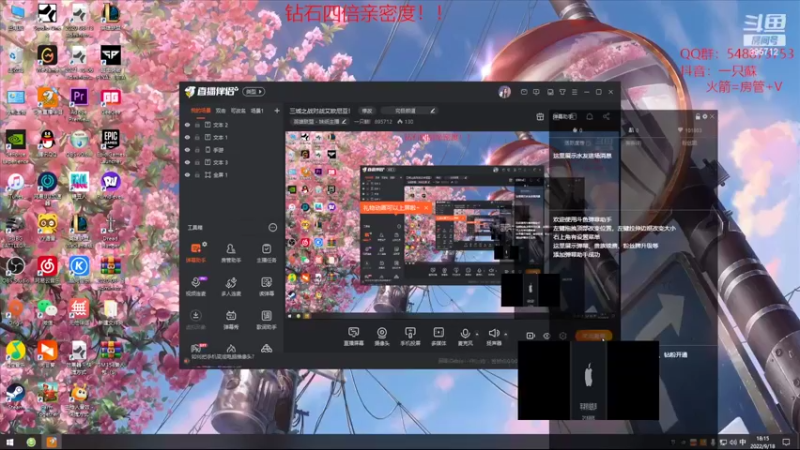This screenshot has height=450, width=800.
Task: Click the 麦克风 microphone icon
Action: (x=465, y=336)
